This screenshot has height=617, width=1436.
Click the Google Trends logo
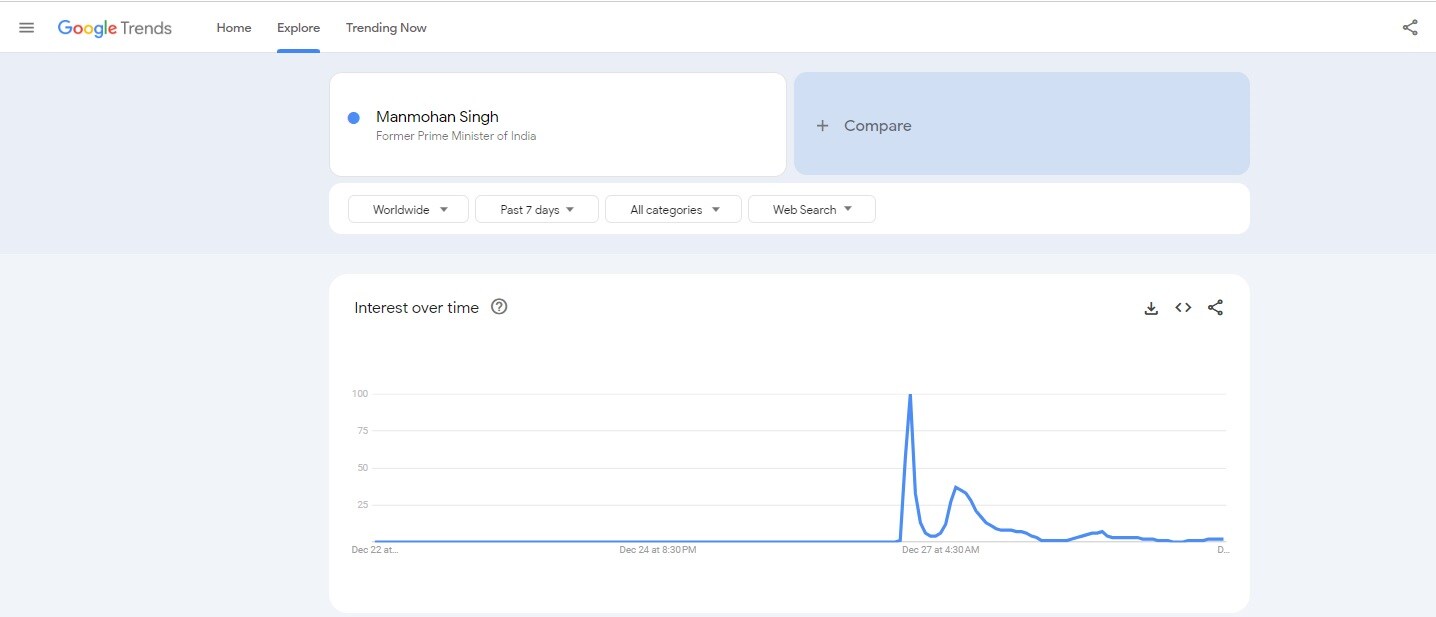114,28
